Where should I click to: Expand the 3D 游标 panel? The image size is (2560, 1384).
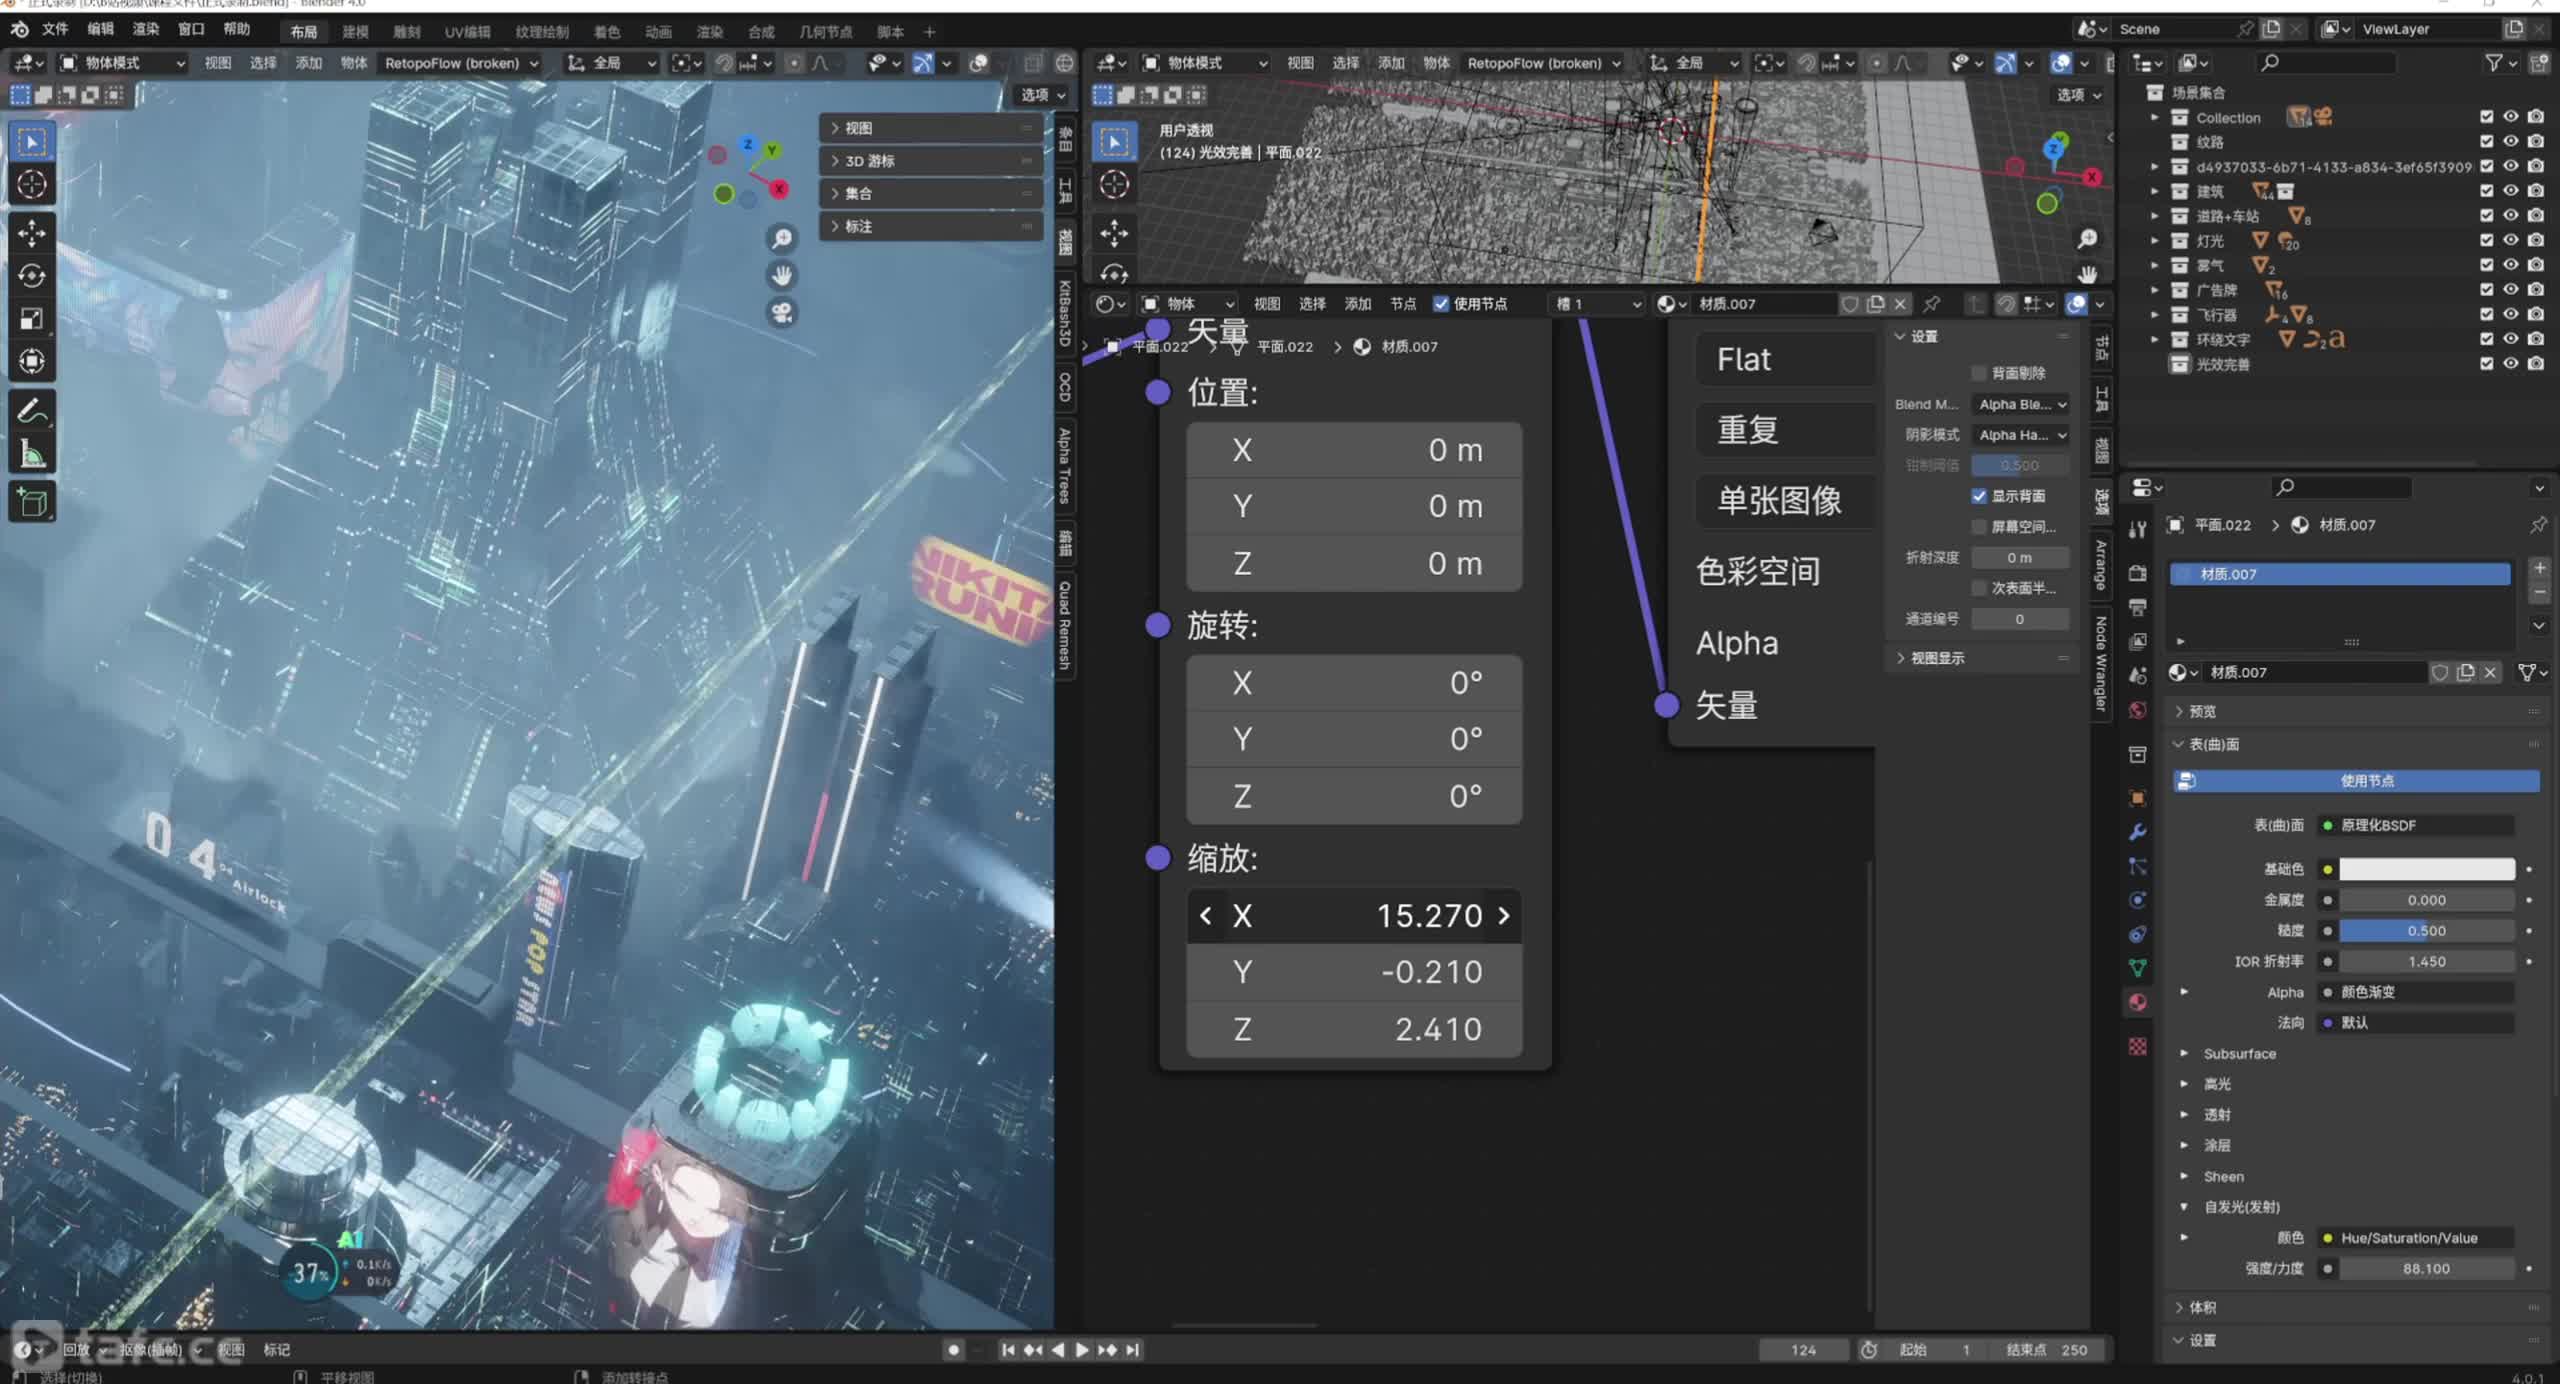[x=931, y=161]
